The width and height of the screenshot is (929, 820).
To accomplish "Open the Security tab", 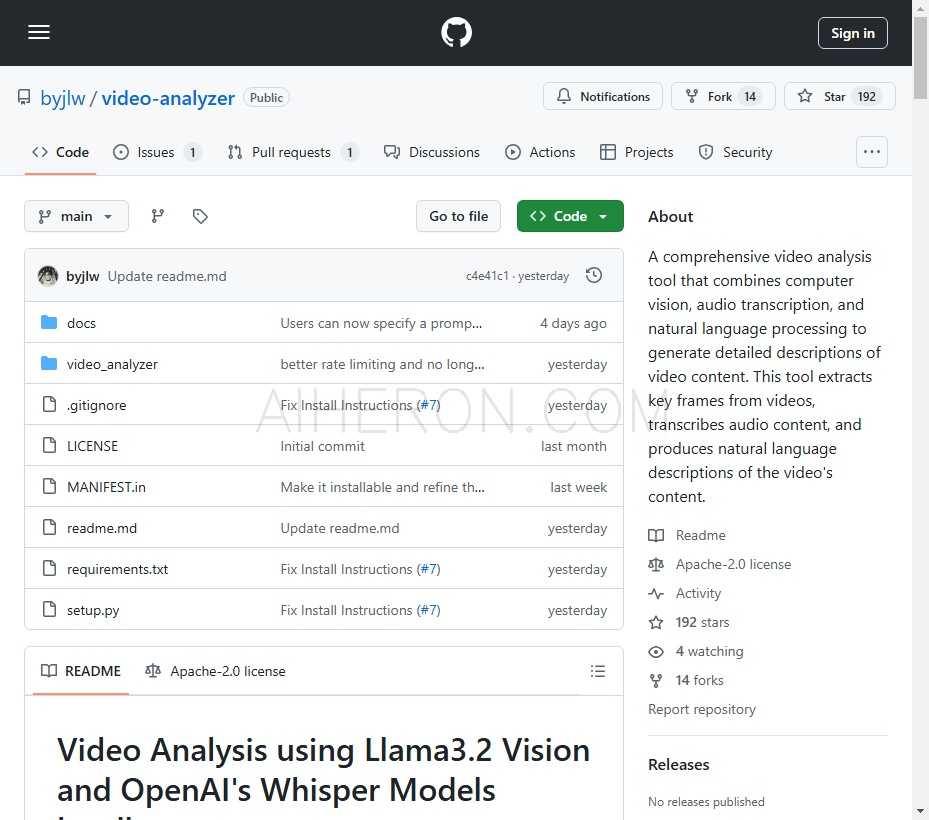I will (x=735, y=152).
